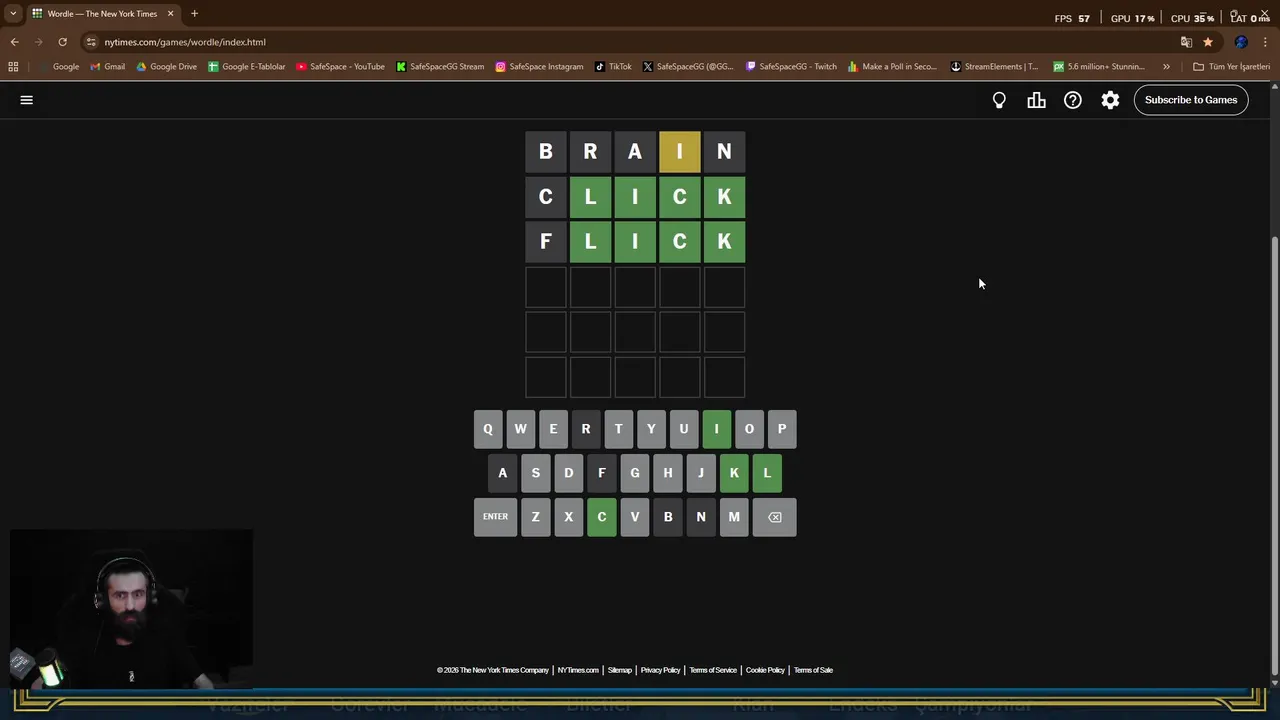This screenshot has width=1280, height=720.
Task: Open NYTimes.com footer link
Action: [578, 670]
